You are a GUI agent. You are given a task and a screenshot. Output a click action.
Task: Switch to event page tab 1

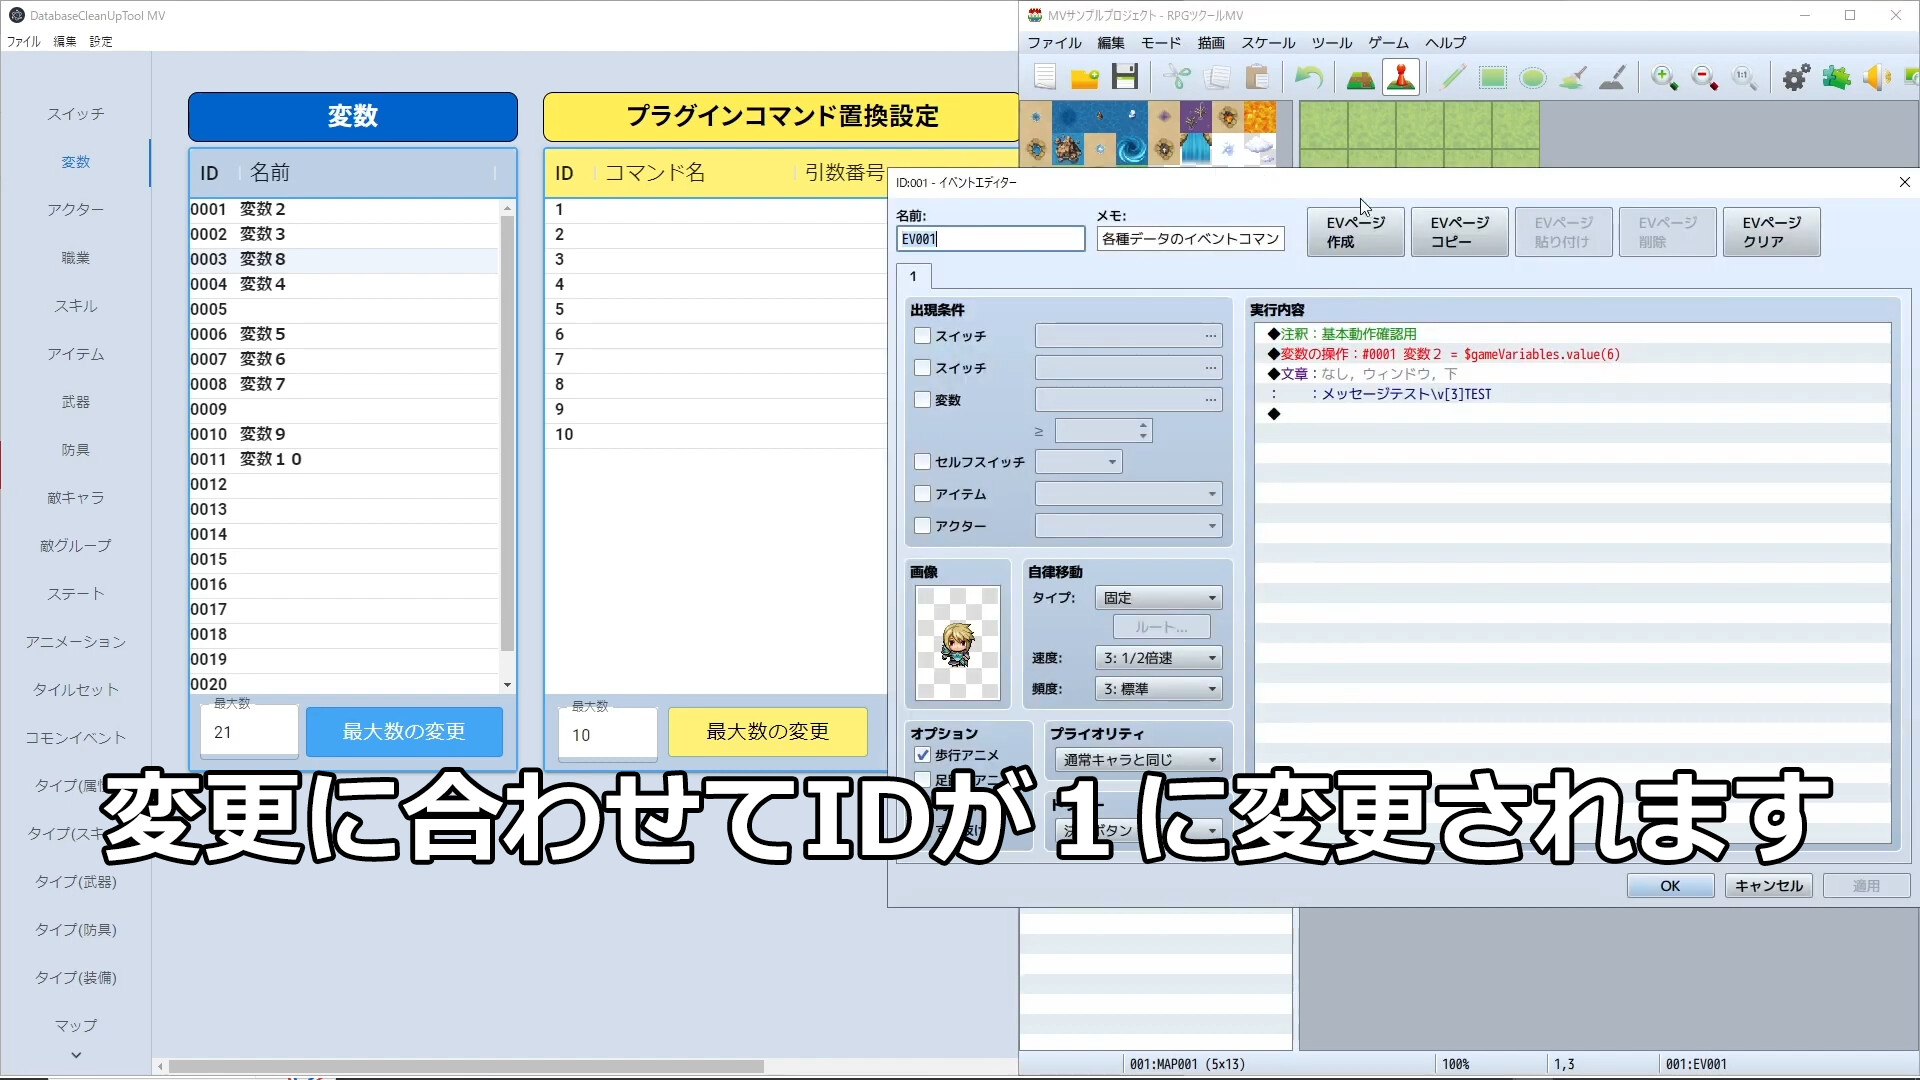(914, 276)
